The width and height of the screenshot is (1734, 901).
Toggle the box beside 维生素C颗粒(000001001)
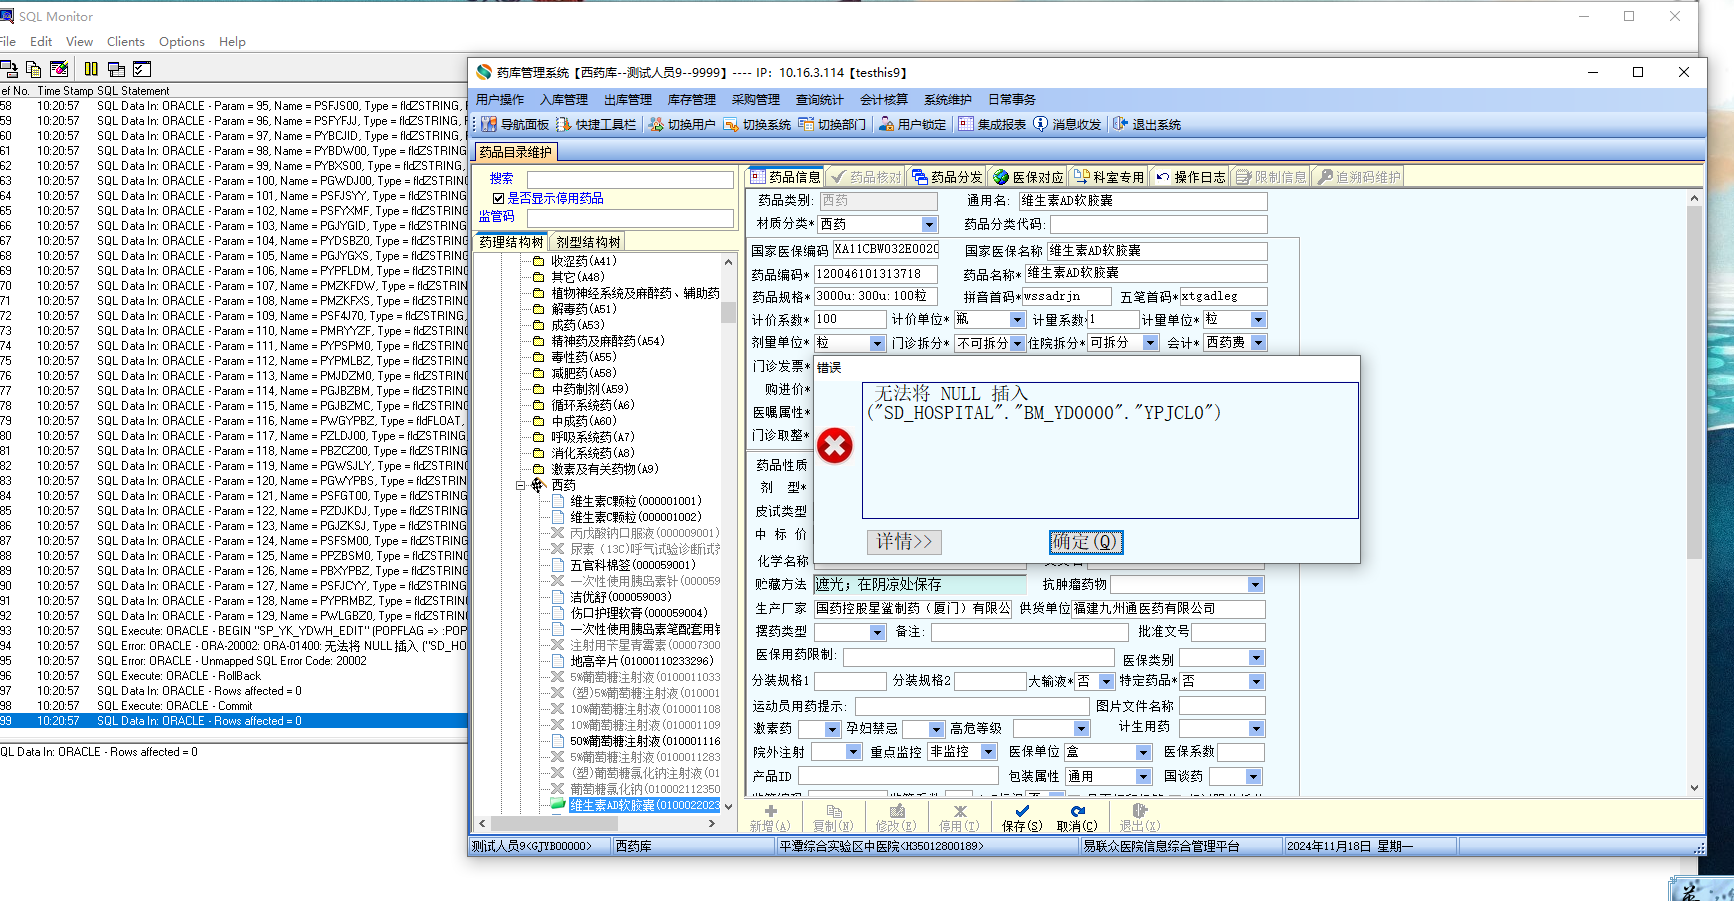pyautogui.click(x=558, y=501)
